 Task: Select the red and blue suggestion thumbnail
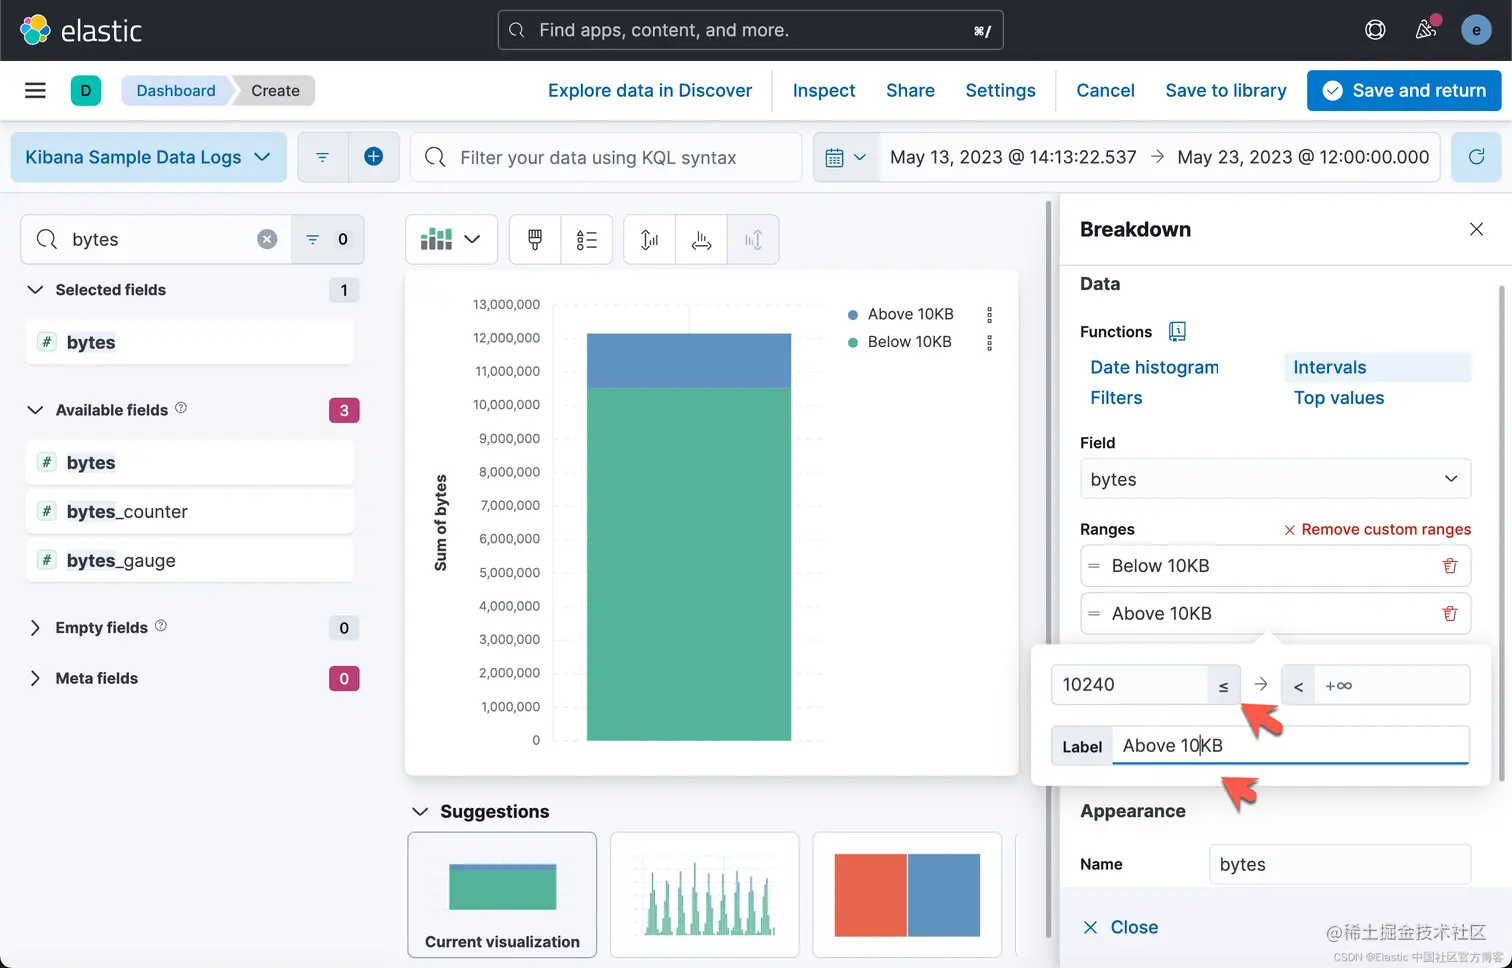point(907,894)
